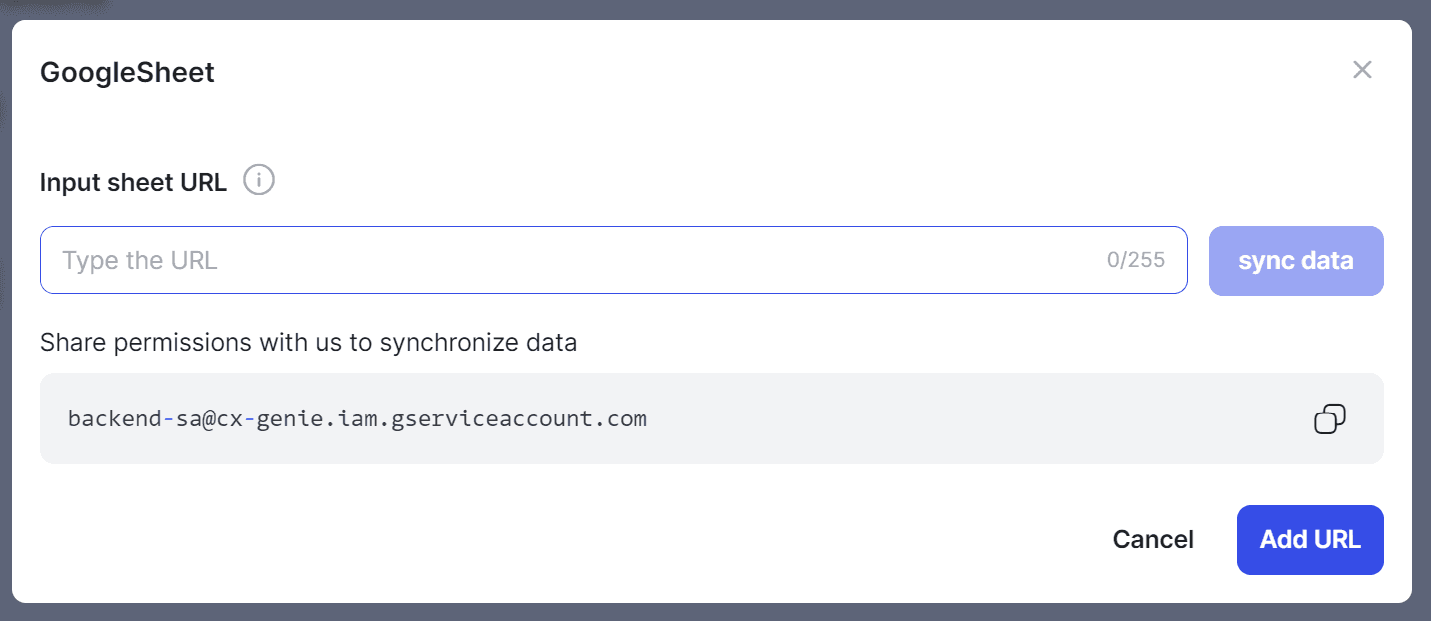The image size is (1431, 621).
Task: Copy the service account email using the copy icon
Action: (1329, 419)
